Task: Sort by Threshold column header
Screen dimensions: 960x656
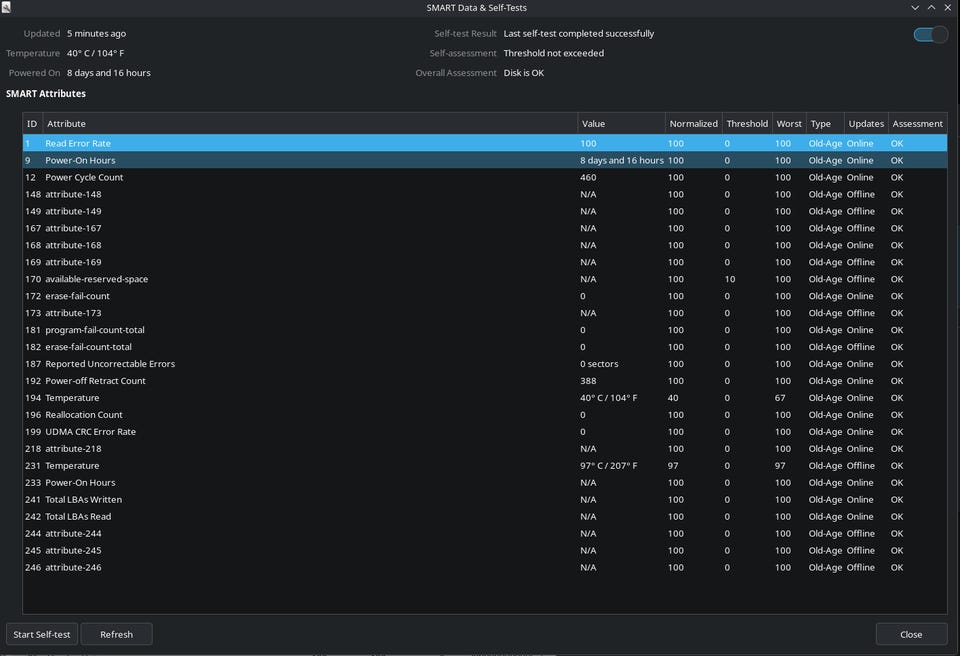Action: 747,123
